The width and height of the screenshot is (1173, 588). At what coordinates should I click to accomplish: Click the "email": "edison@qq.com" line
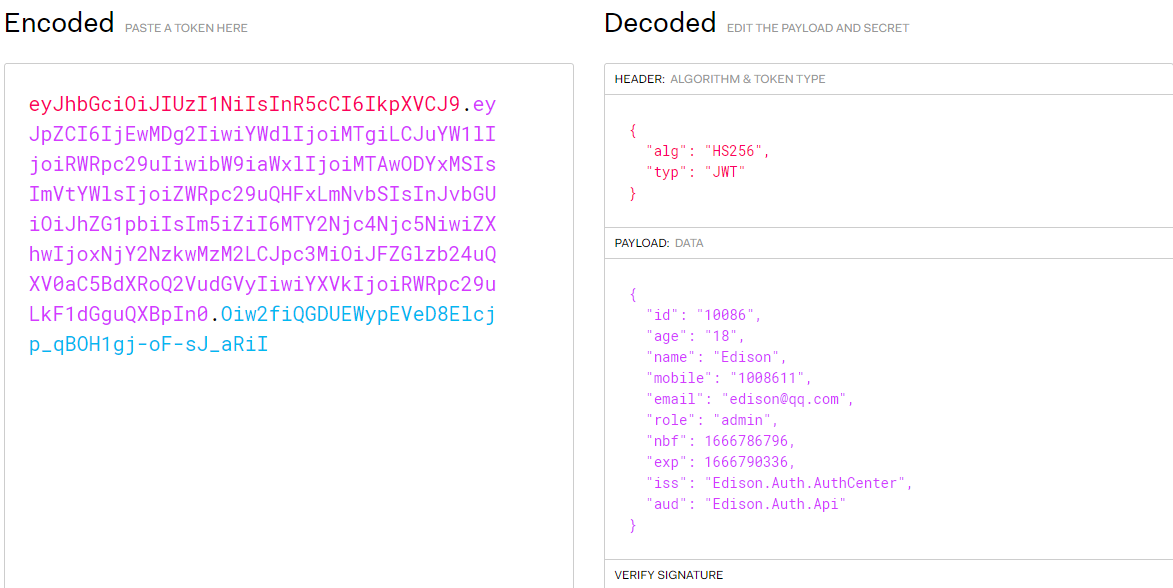(x=750, y=399)
